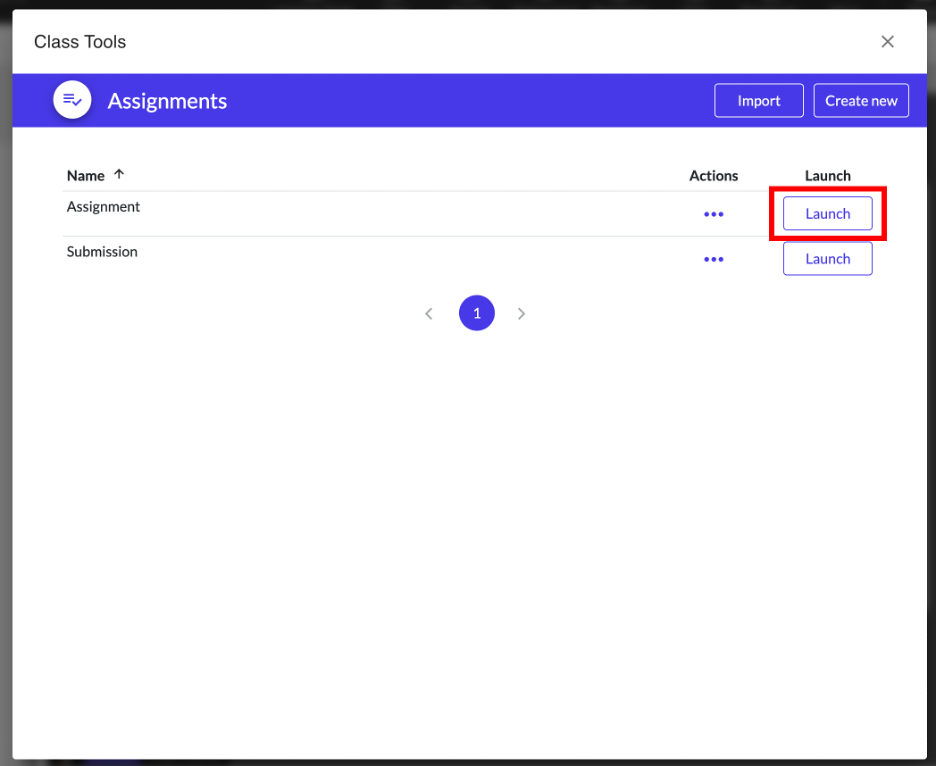Viewport: 936px width, 766px height.
Task: Select page 1 in the pagination
Action: 477,314
